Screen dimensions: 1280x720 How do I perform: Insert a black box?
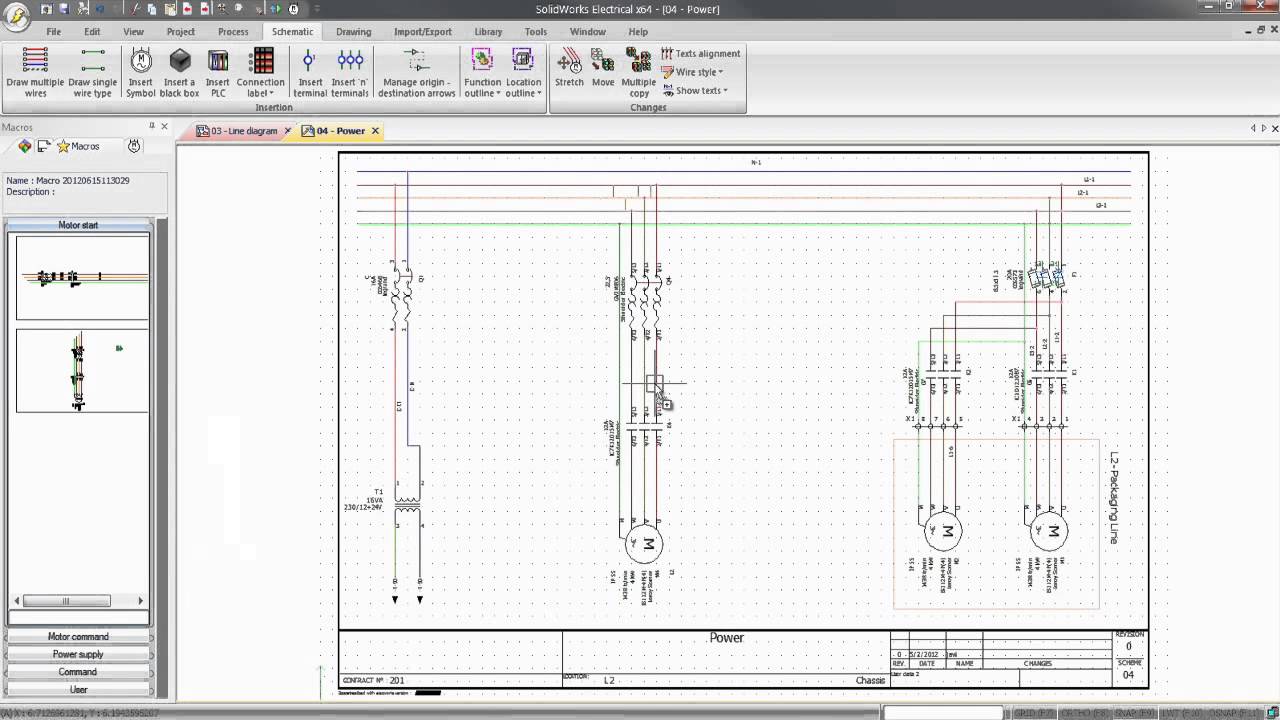[179, 73]
